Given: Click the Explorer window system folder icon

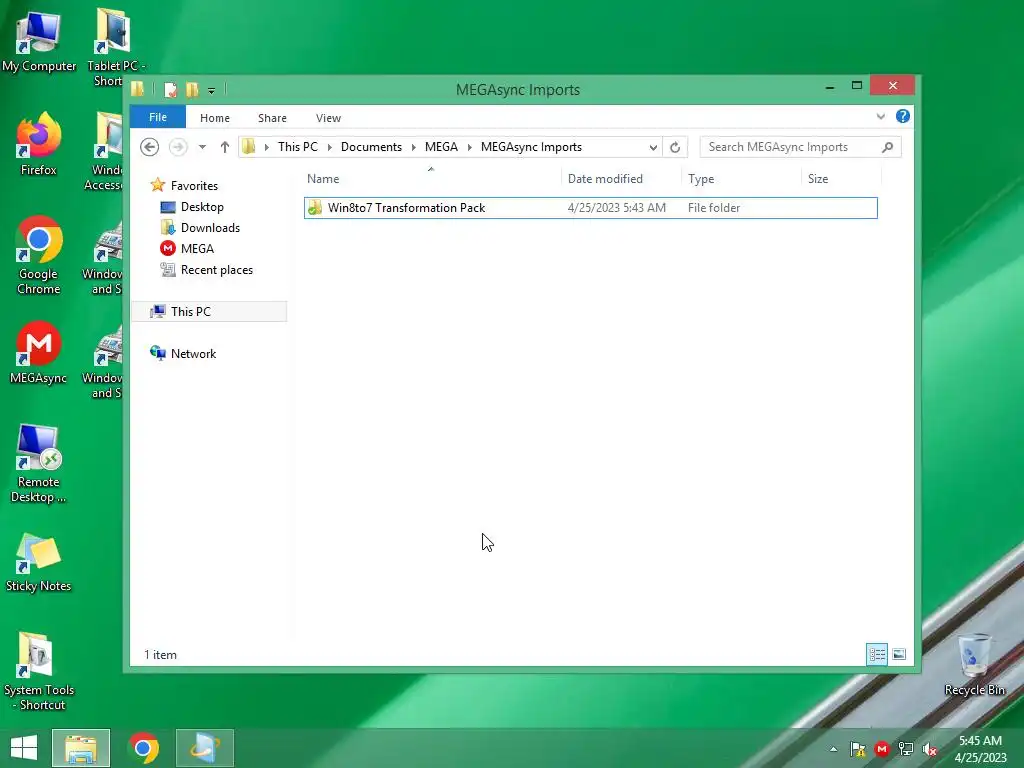Looking at the screenshot, I should pyautogui.click(x=138, y=89).
